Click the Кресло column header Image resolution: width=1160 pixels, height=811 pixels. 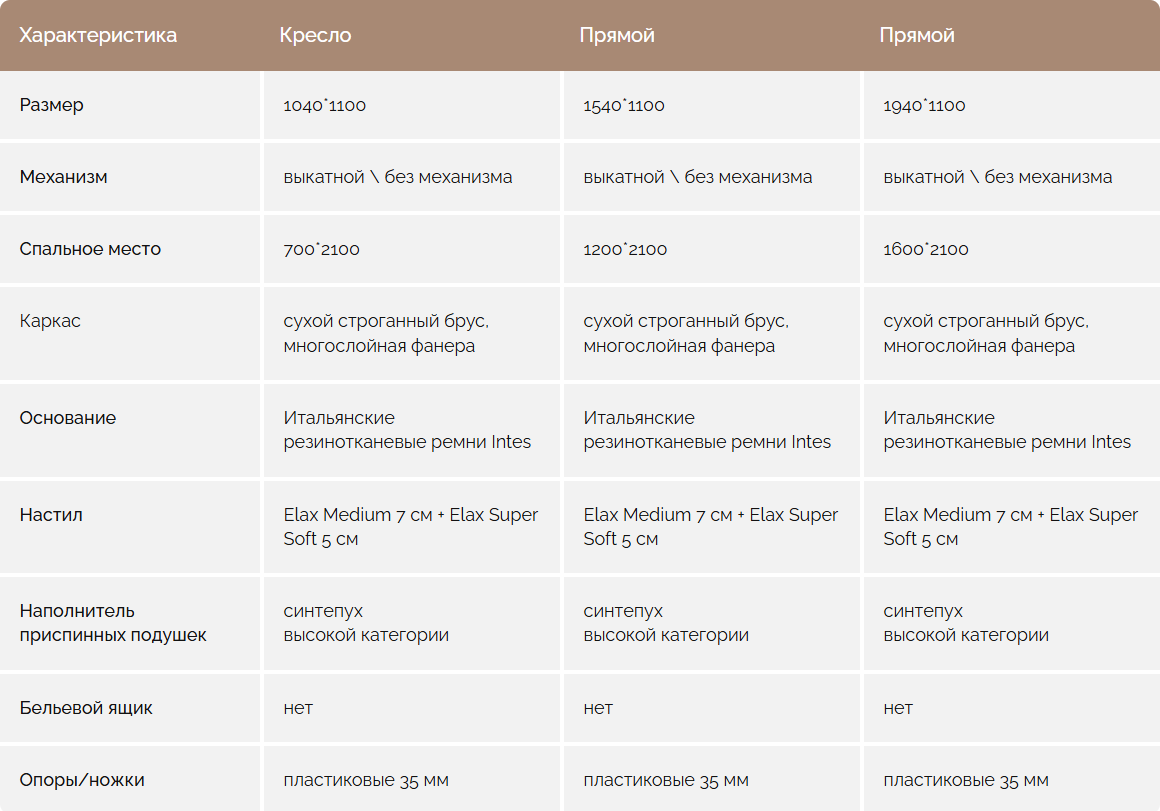pyautogui.click(x=315, y=36)
